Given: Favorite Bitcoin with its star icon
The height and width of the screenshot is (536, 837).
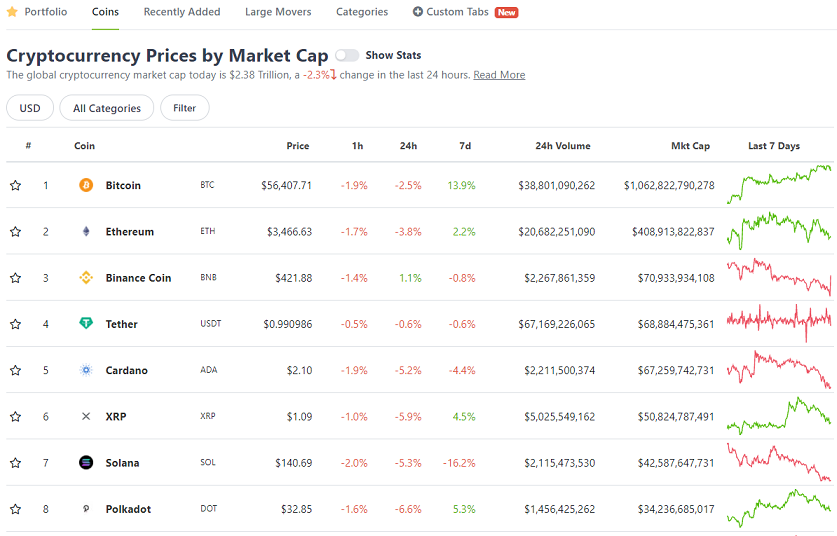Looking at the screenshot, I should (15, 185).
